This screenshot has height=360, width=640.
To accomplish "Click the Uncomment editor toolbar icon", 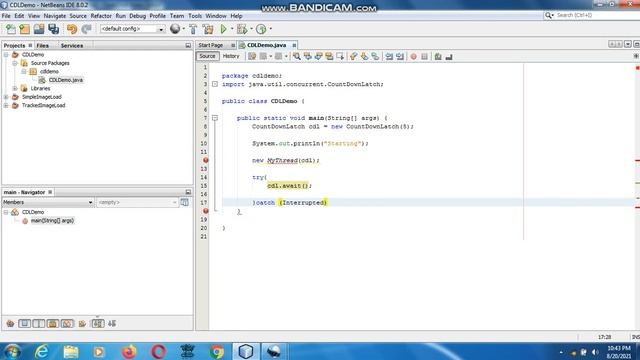I will 449,56.
